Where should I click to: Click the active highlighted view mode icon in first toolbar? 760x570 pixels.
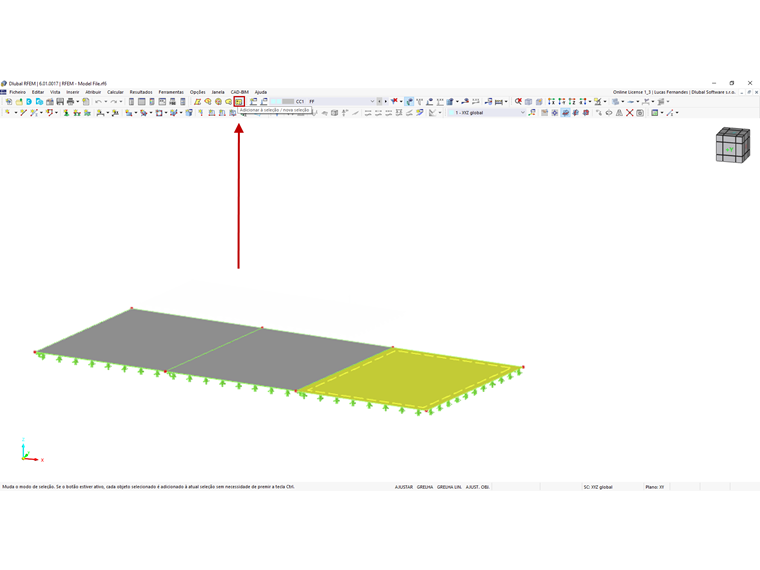(x=410, y=101)
